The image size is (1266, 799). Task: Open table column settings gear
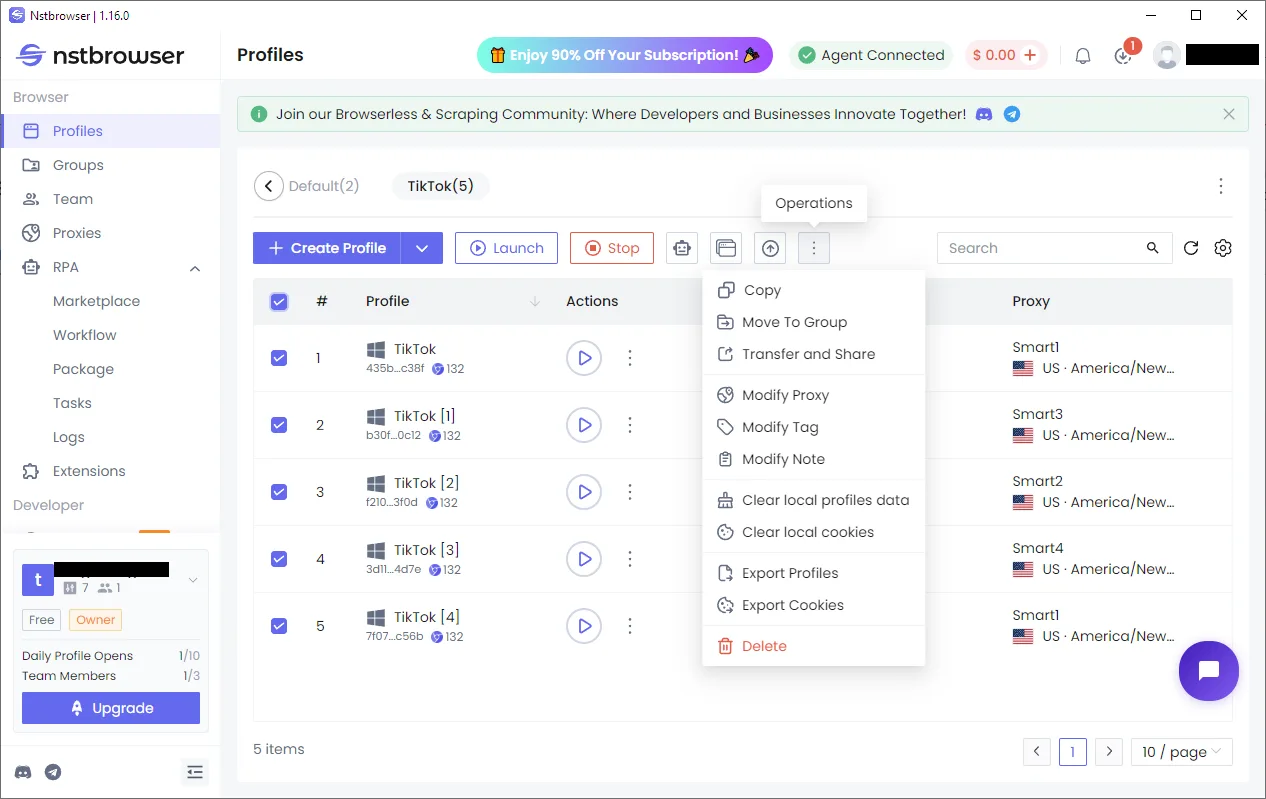[1223, 248]
